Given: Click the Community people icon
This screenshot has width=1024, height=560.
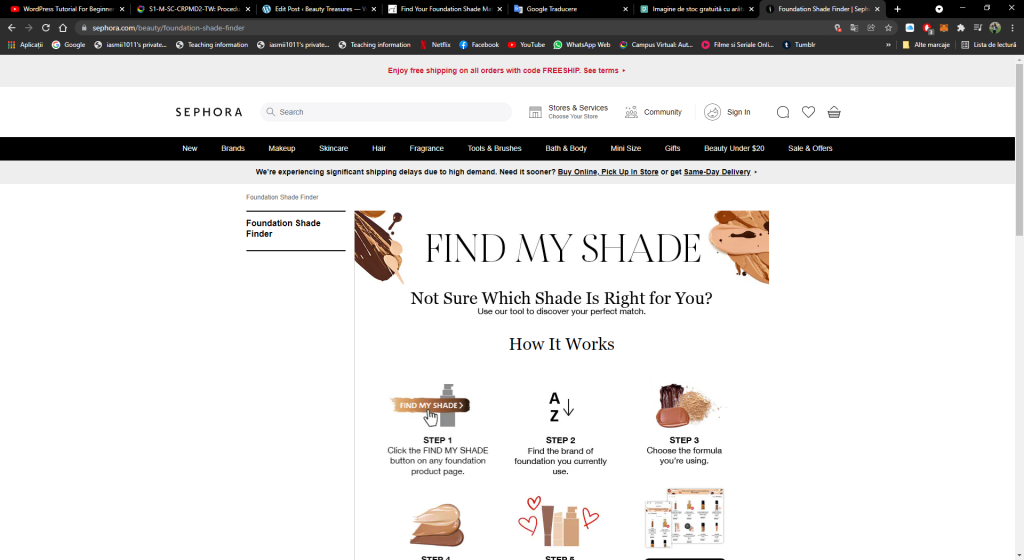Looking at the screenshot, I should click(631, 112).
